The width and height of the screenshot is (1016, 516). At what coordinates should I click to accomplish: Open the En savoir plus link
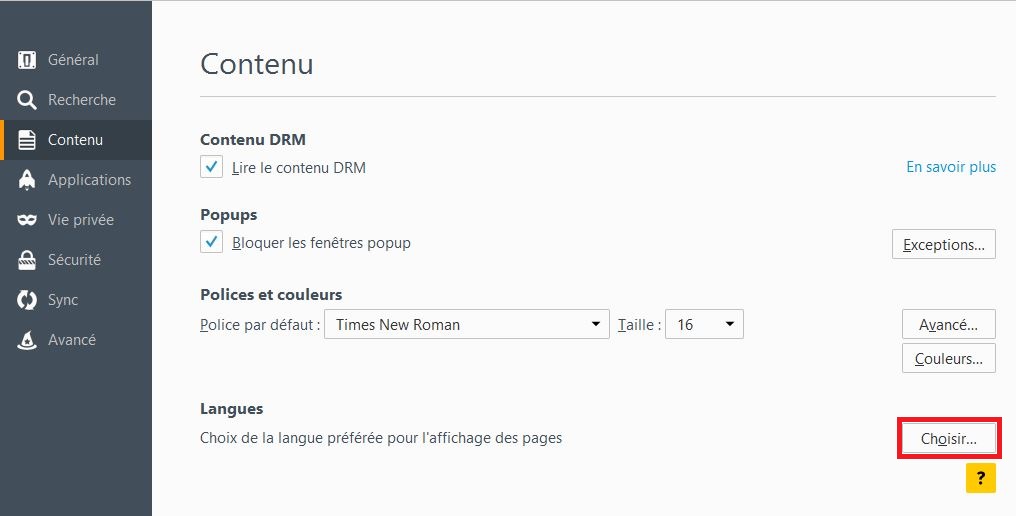(x=950, y=167)
